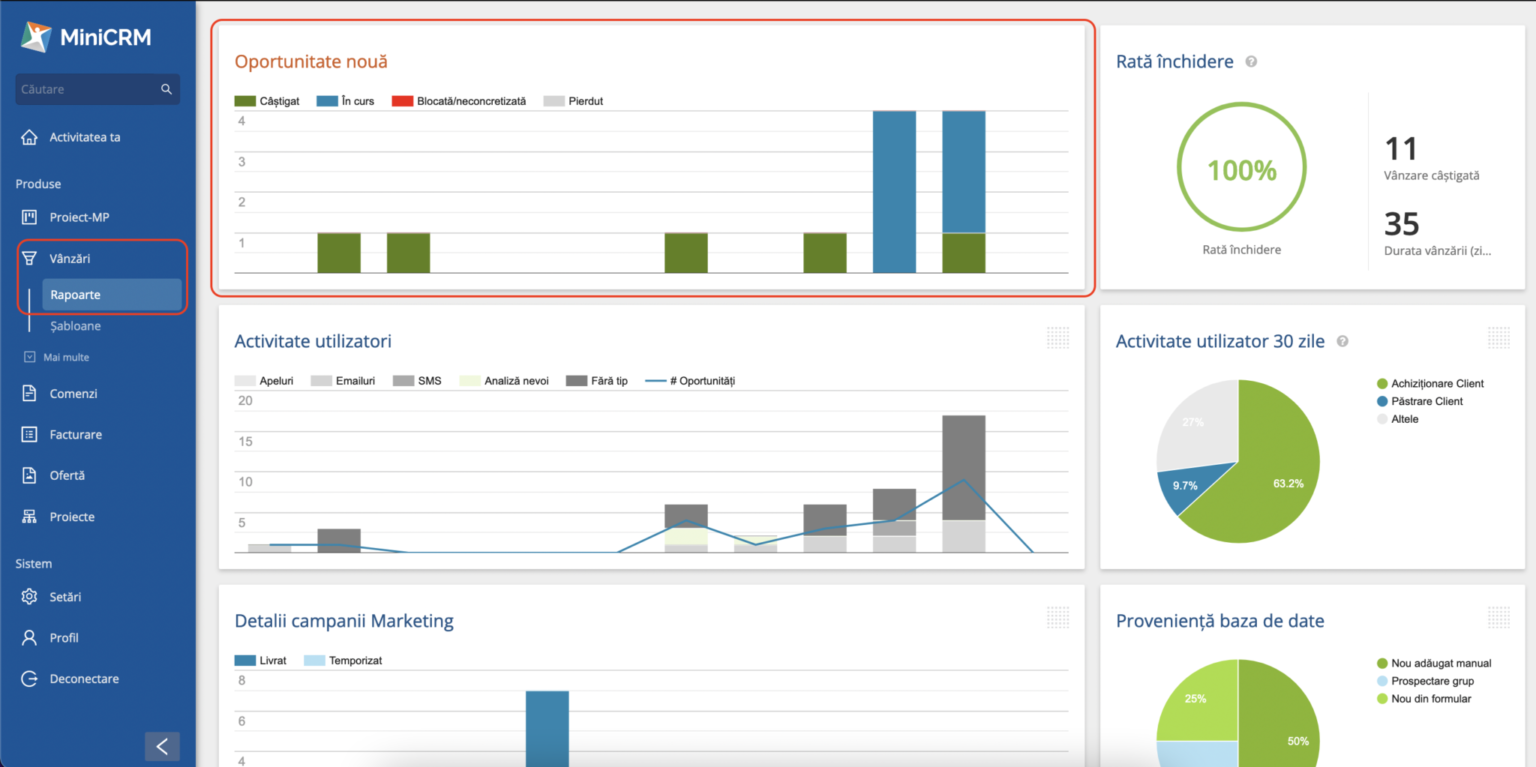Click help icon next to Rată închidere
Image resolution: width=1536 pixels, height=767 pixels.
(1251, 62)
